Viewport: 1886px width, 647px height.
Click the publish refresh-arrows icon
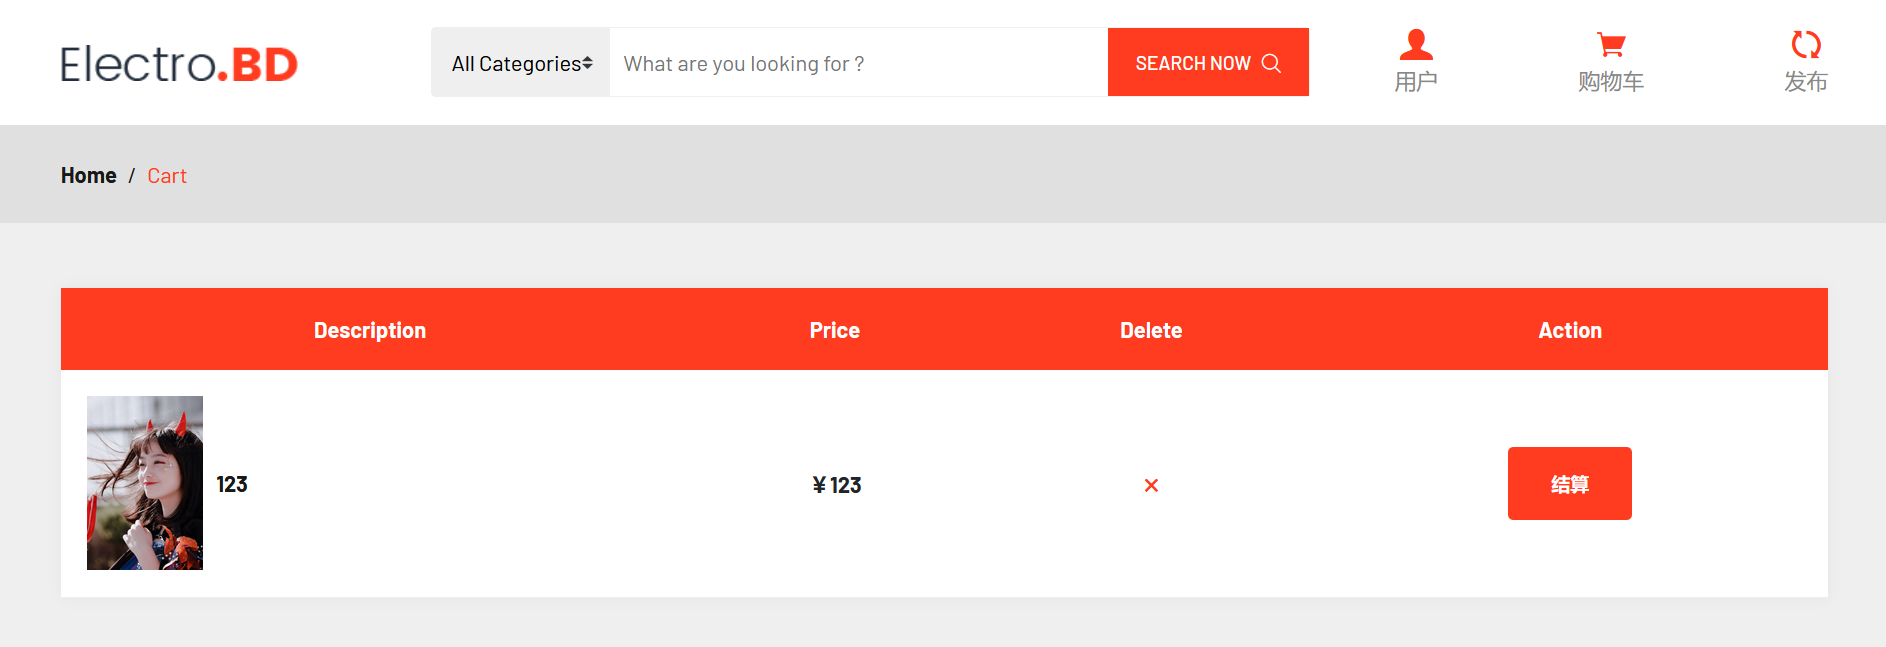(x=1806, y=44)
